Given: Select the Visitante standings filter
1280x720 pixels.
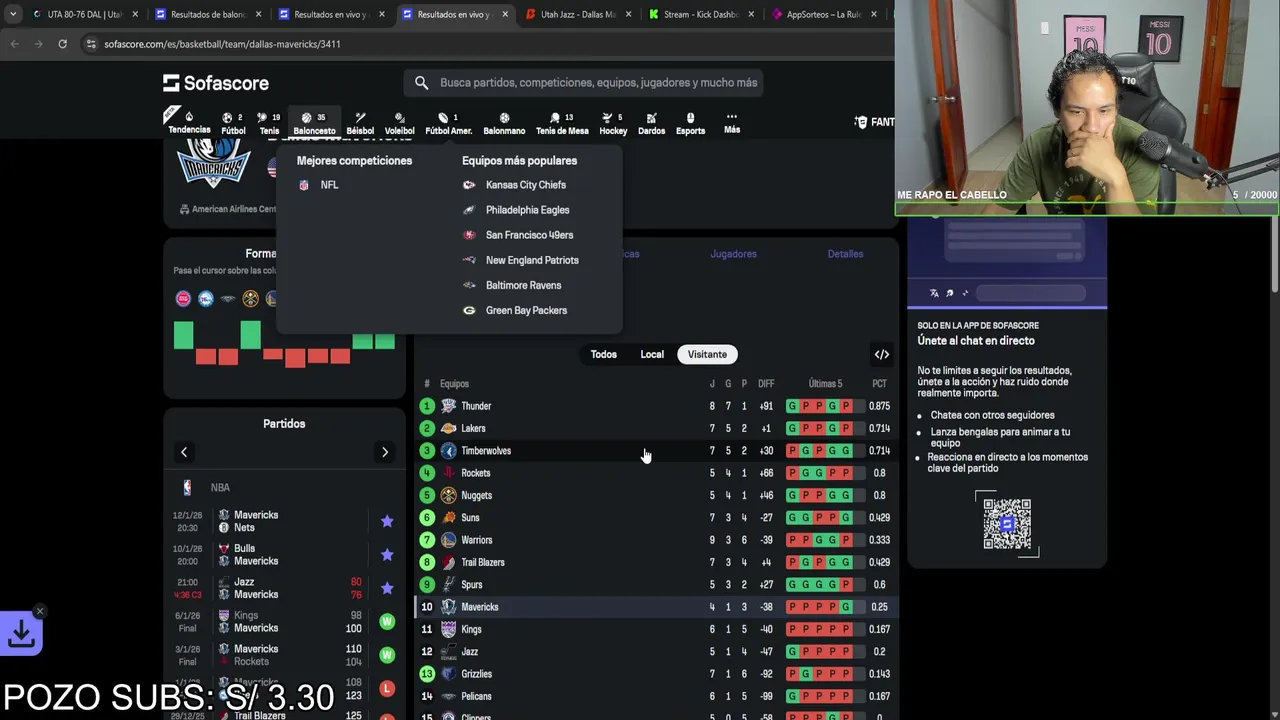Looking at the screenshot, I should pos(707,354).
